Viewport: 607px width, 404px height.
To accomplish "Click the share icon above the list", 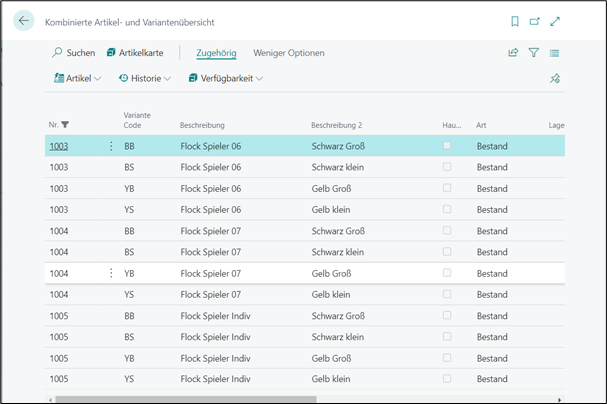I will pyautogui.click(x=513, y=53).
